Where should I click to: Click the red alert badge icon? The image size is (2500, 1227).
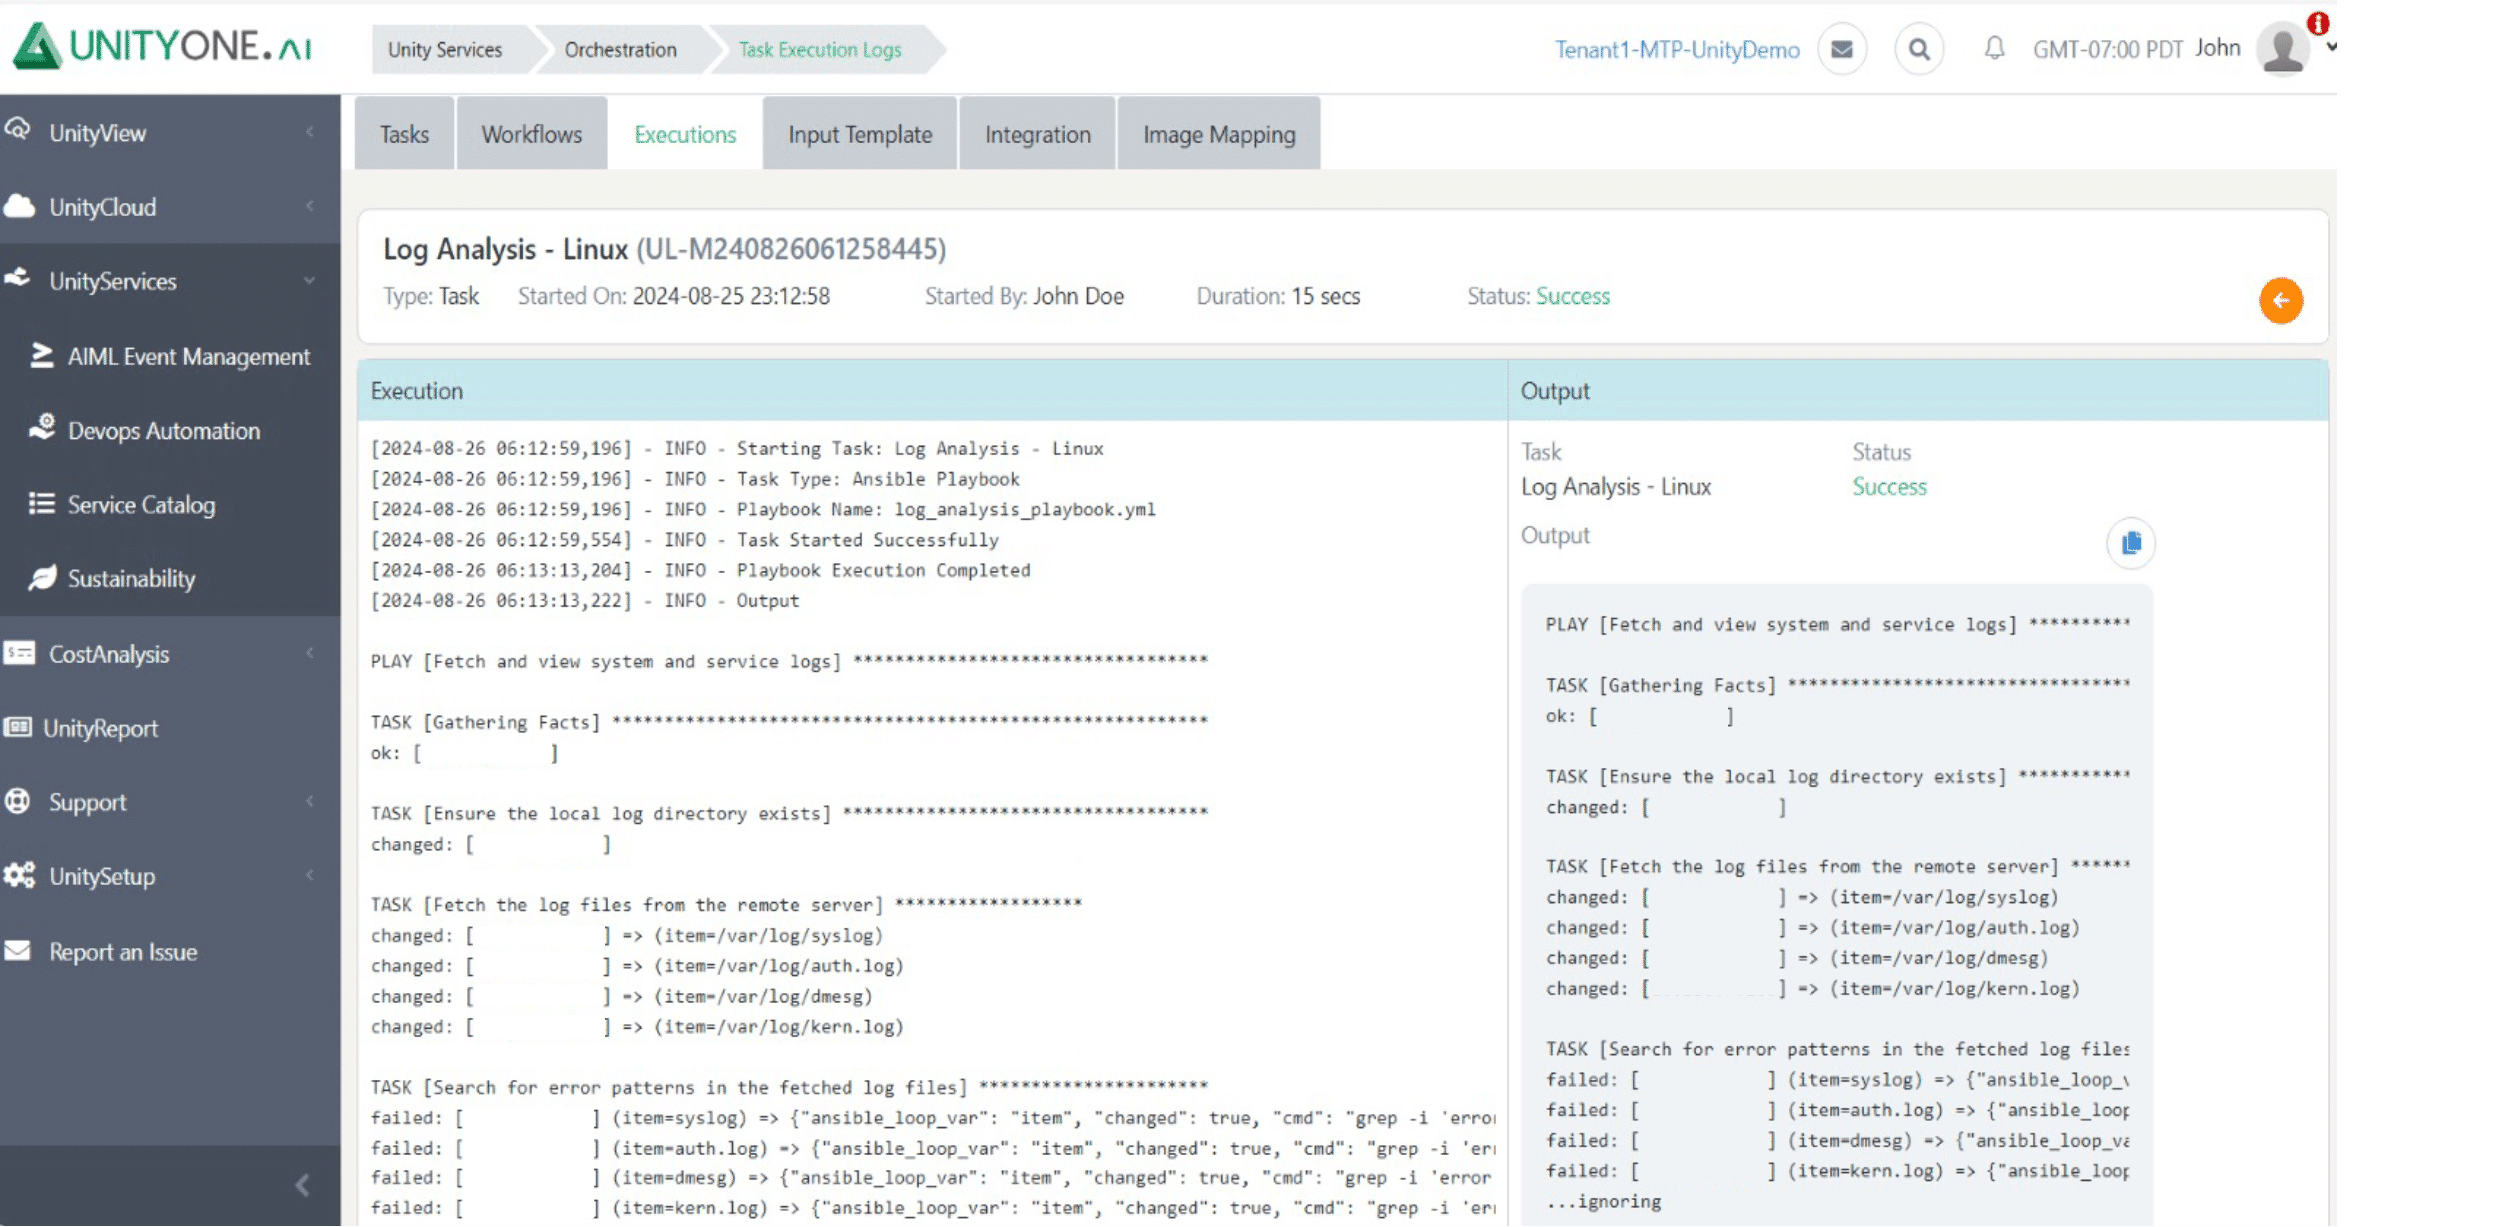pos(2318,22)
